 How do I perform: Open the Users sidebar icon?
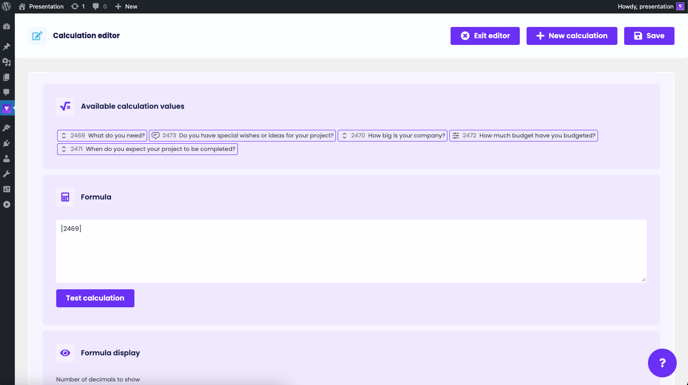point(7,158)
